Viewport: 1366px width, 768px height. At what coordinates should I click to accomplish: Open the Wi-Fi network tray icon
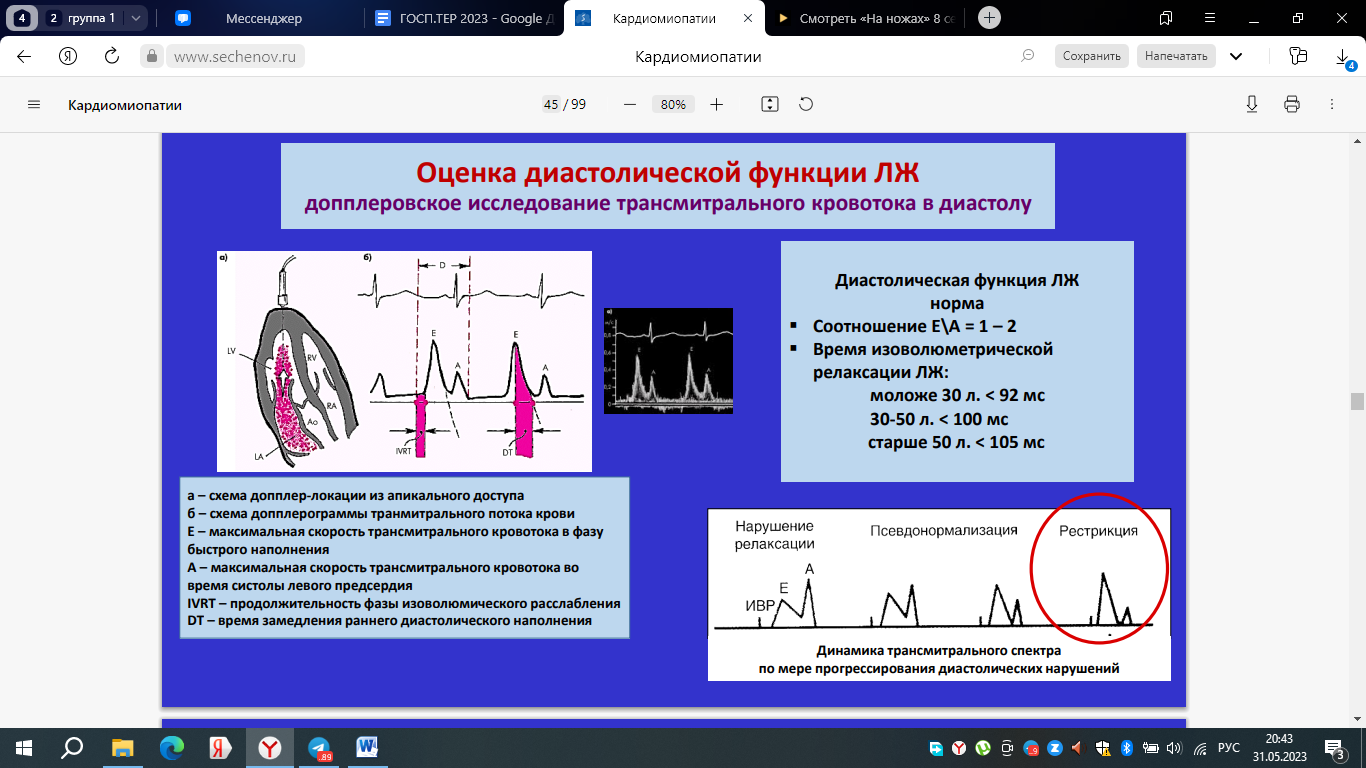pyautogui.click(x=1199, y=747)
